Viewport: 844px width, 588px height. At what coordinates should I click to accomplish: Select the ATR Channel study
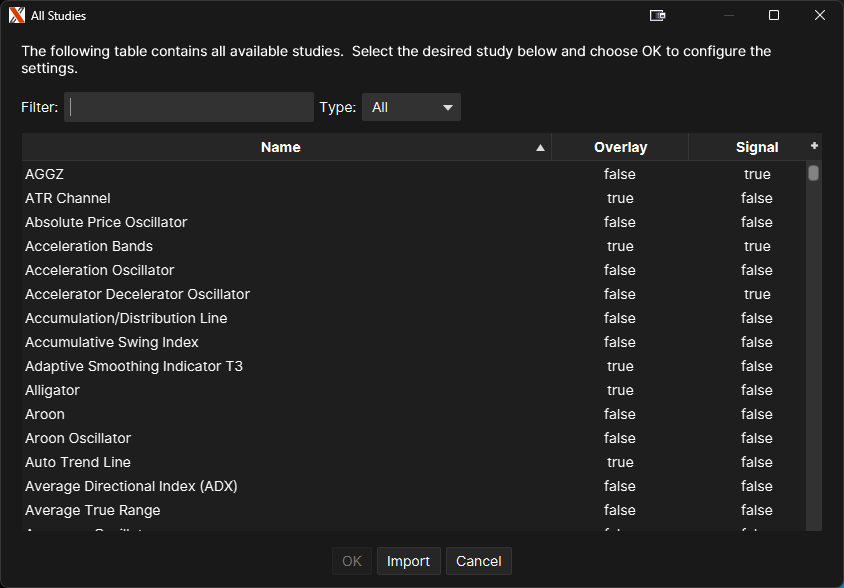pyautogui.click(x=68, y=198)
